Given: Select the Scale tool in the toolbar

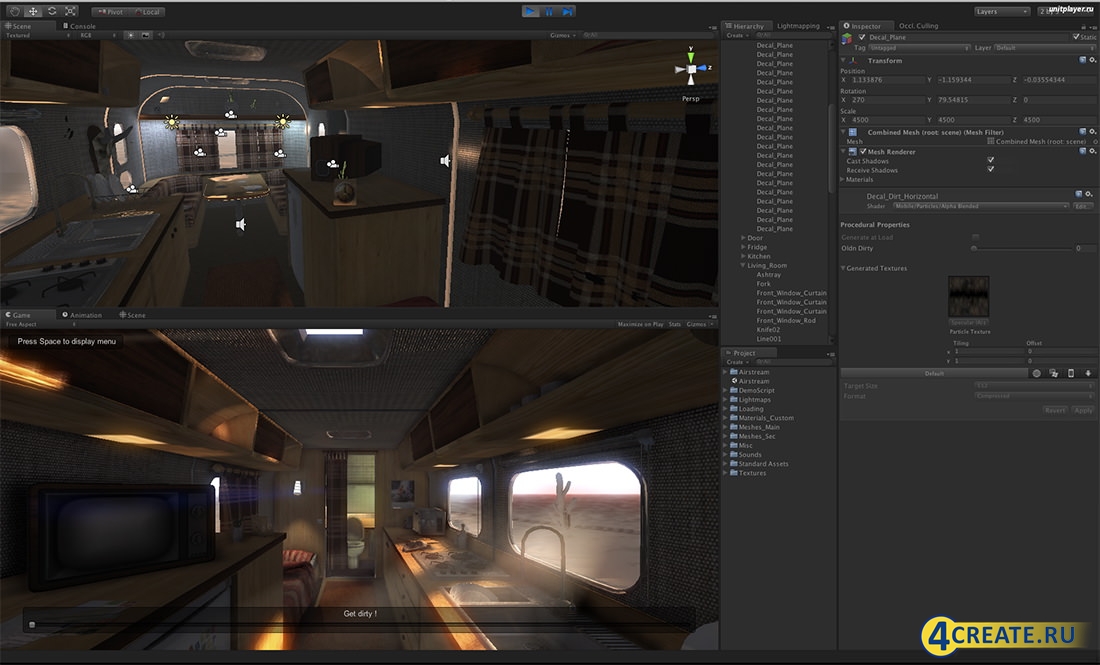Looking at the screenshot, I should pyautogui.click(x=70, y=11).
